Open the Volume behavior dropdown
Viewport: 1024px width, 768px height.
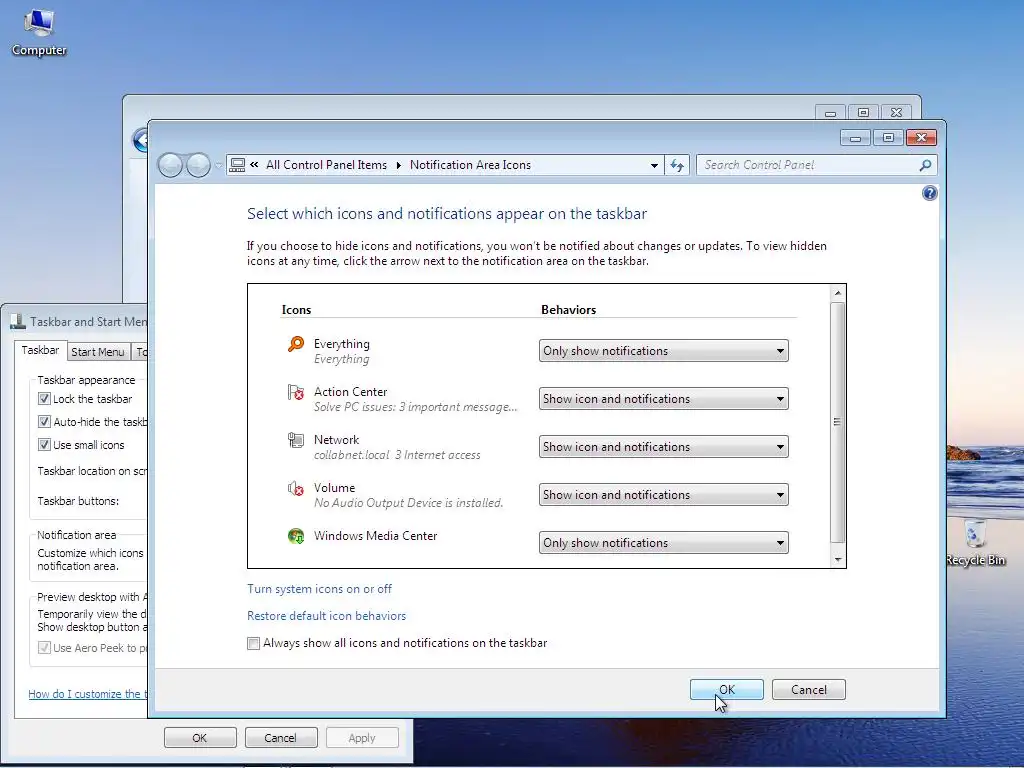[664, 495]
